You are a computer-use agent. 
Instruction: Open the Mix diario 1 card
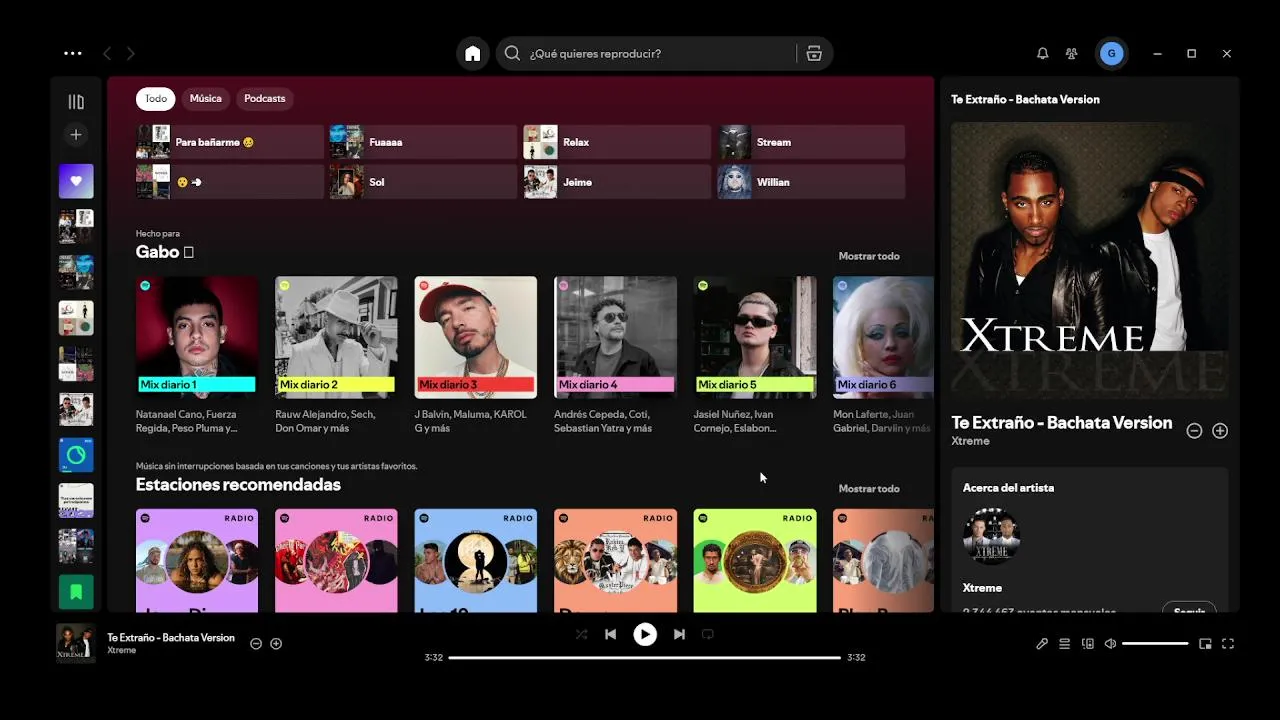(197, 356)
